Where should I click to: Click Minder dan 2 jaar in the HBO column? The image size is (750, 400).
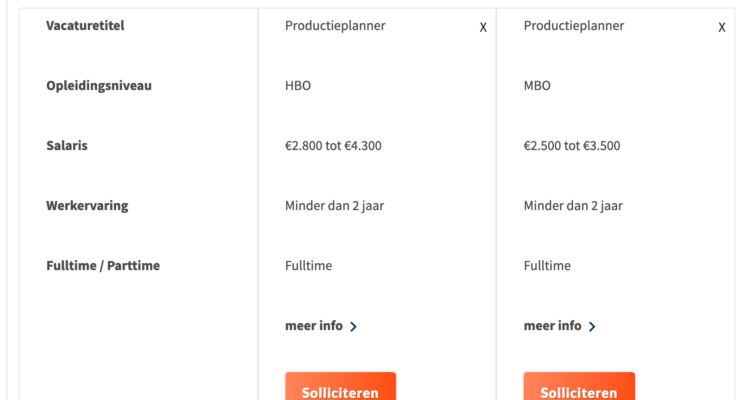pos(335,206)
